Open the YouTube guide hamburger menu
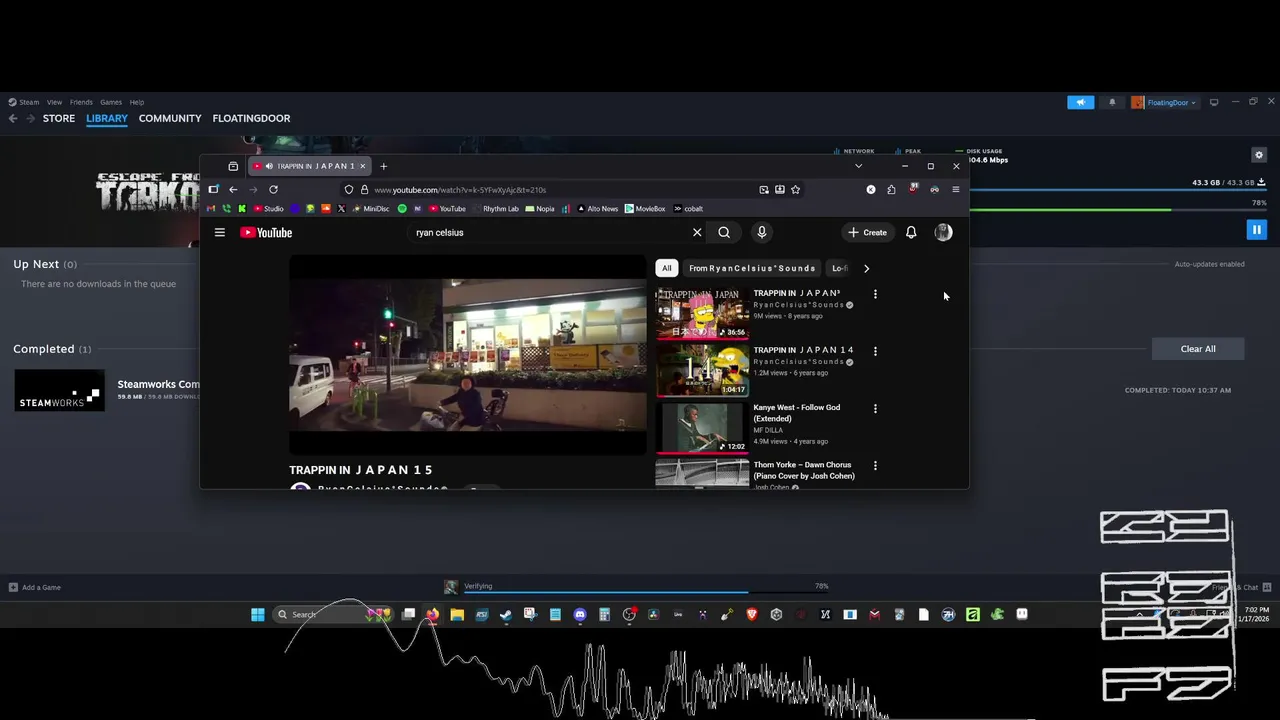 tap(220, 232)
